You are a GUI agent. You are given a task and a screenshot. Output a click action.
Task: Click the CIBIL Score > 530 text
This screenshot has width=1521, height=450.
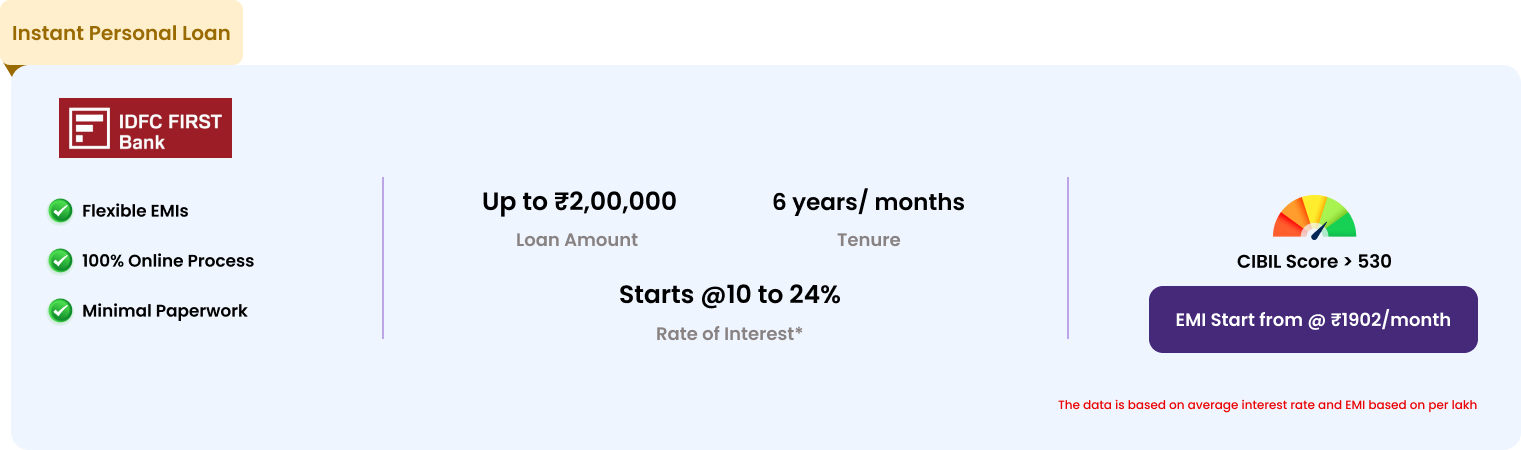click(1314, 262)
